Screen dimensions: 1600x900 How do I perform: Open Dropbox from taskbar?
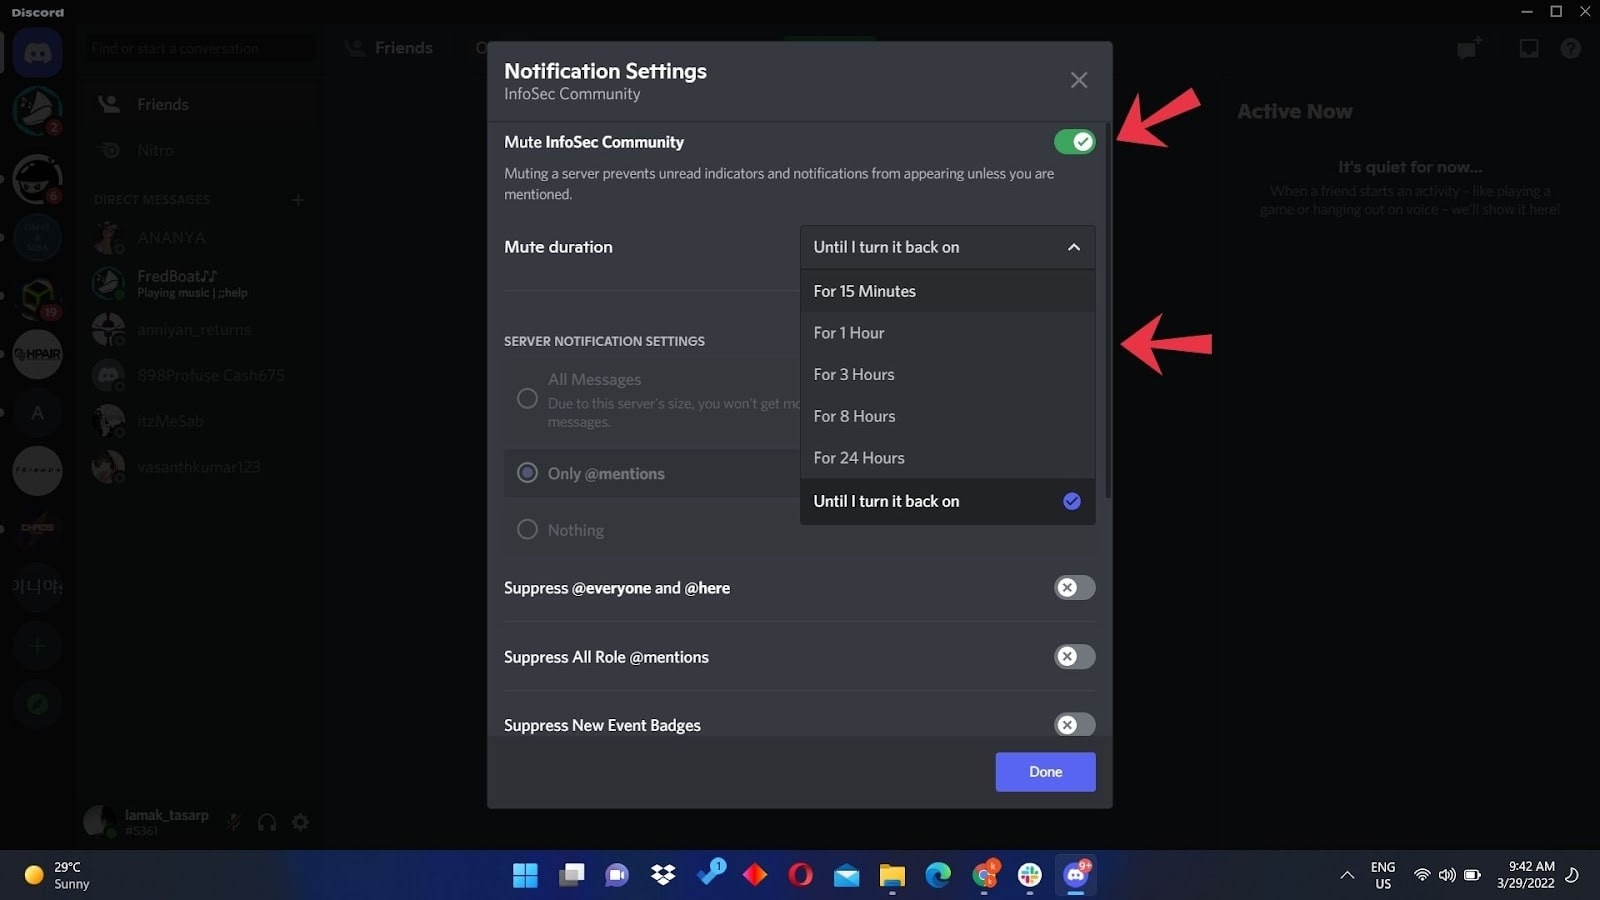click(663, 875)
